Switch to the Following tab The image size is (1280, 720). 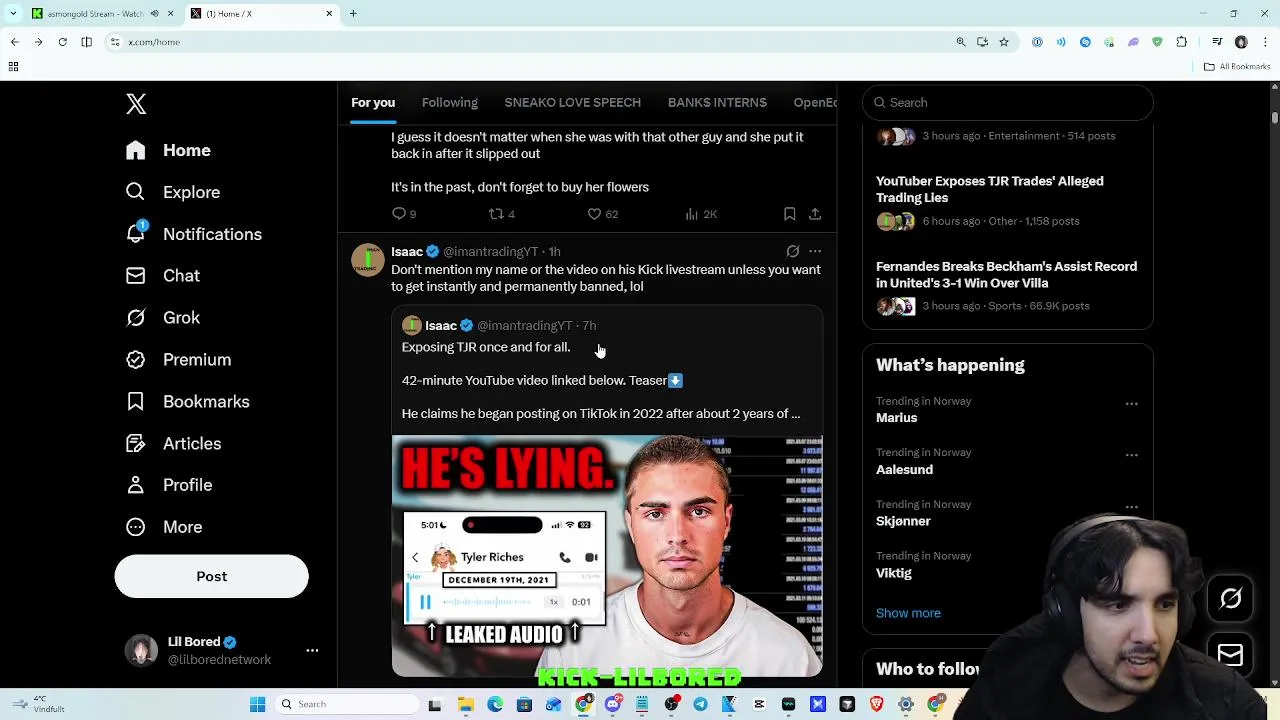450,102
